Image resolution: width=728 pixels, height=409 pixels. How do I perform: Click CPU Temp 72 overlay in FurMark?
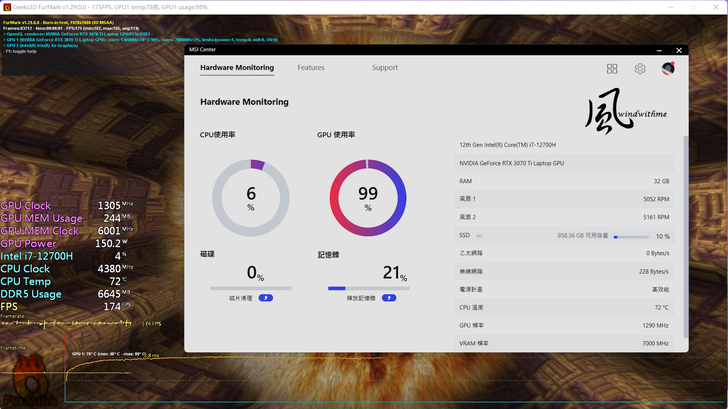64,281
